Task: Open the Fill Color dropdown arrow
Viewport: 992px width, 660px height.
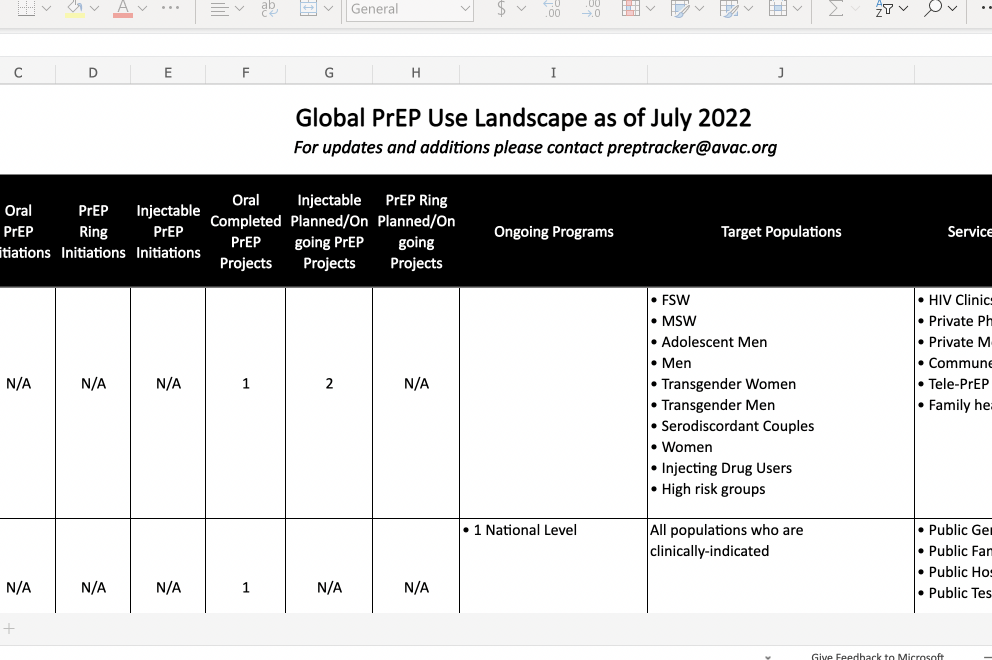Action: coord(94,8)
